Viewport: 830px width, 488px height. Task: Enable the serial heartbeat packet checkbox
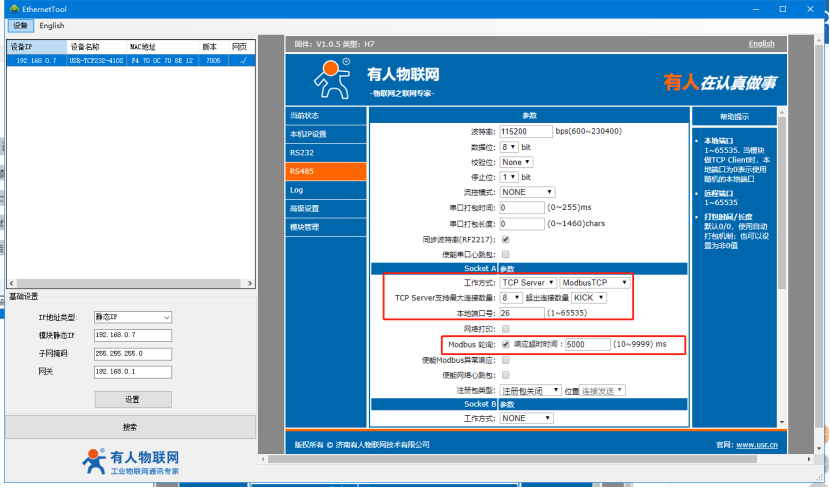pos(505,255)
